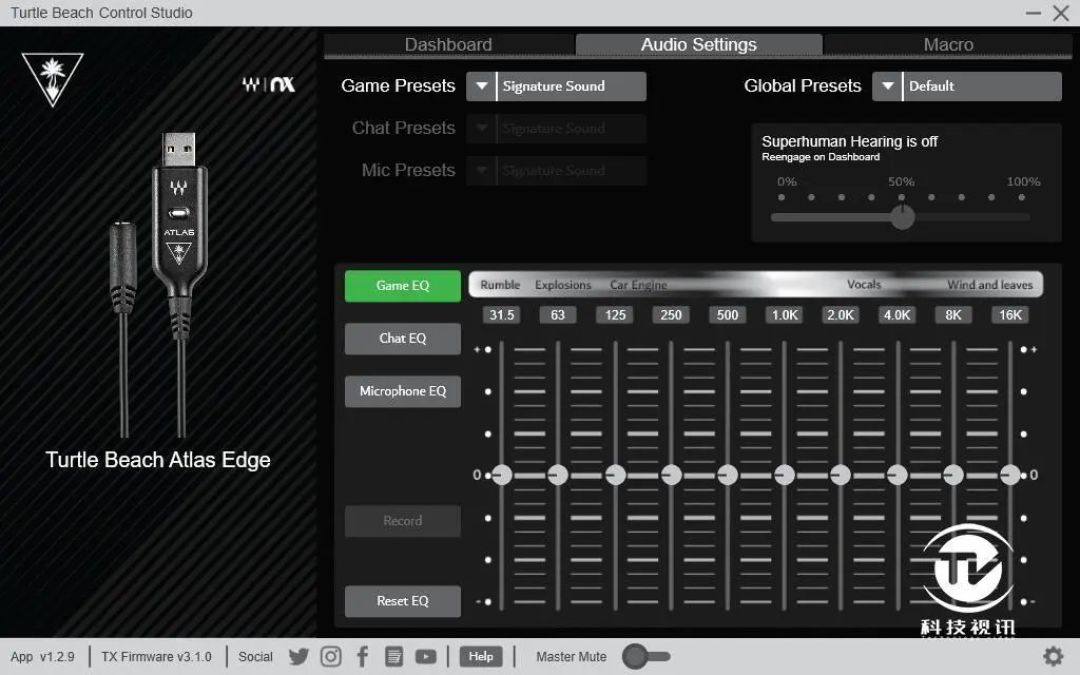Click the 1.0K frequency label
Viewport: 1080px width, 675px height.
pos(785,315)
